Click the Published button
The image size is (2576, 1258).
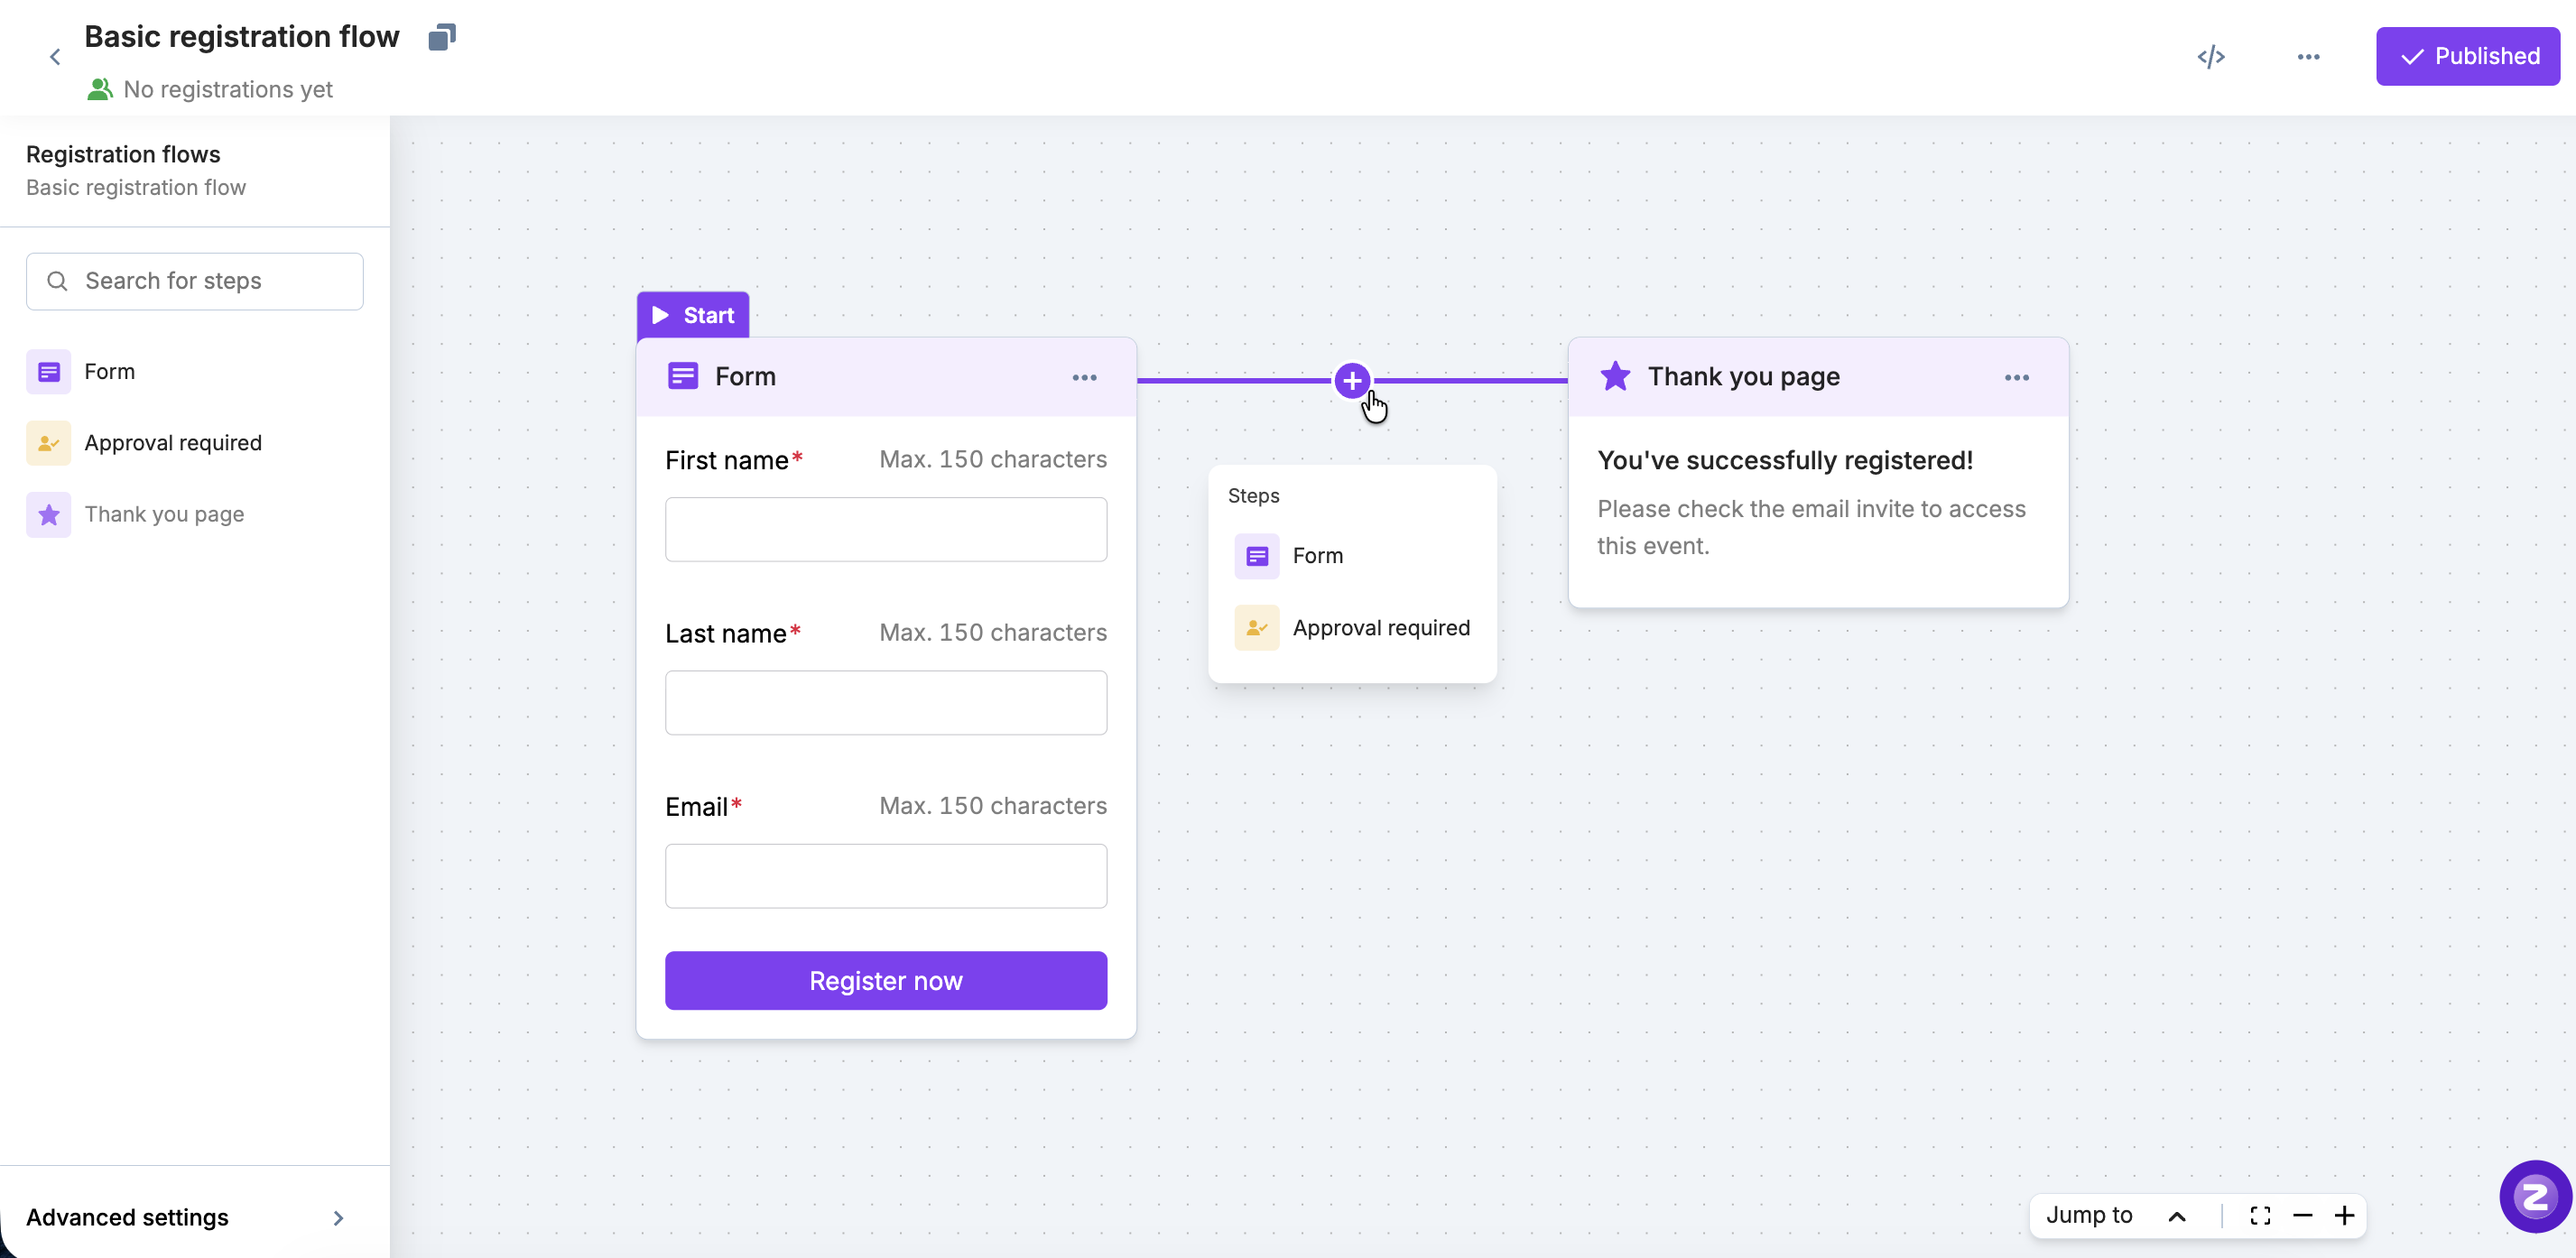2467,57
